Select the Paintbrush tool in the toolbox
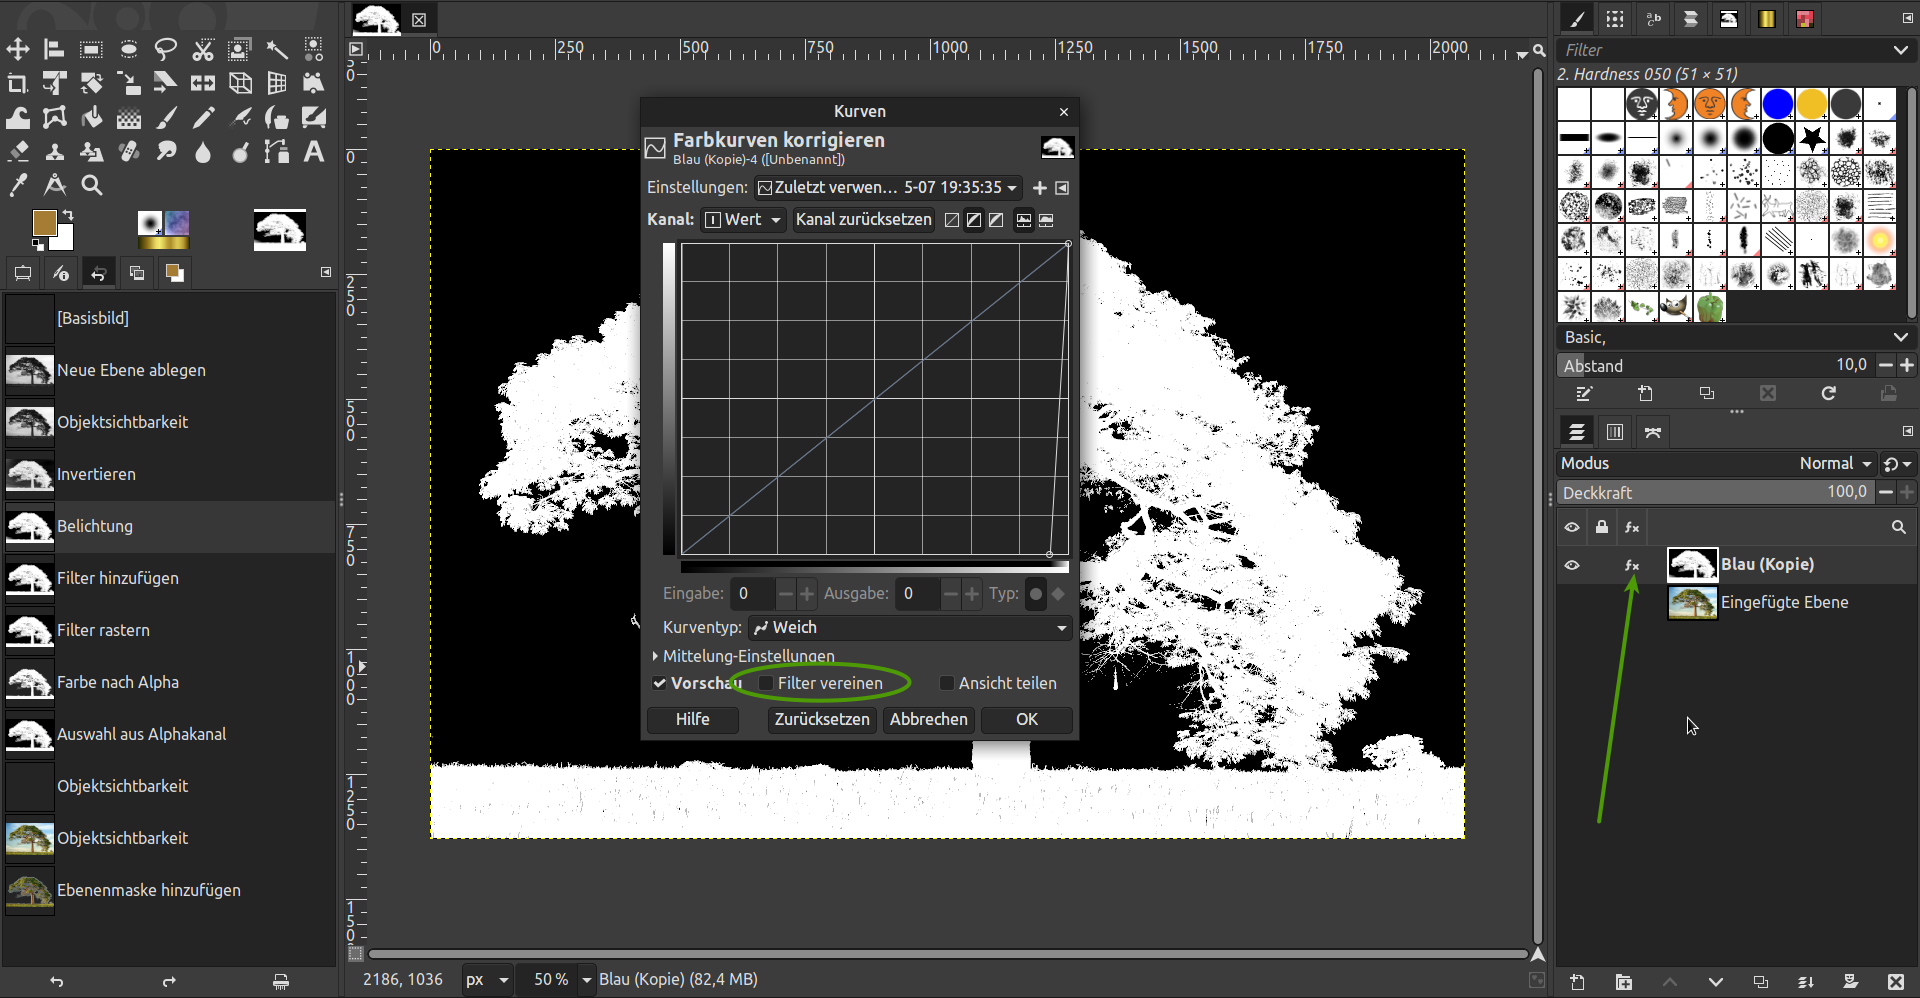The height and width of the screenshot is (998, 1920). click(x=166, y=118)
